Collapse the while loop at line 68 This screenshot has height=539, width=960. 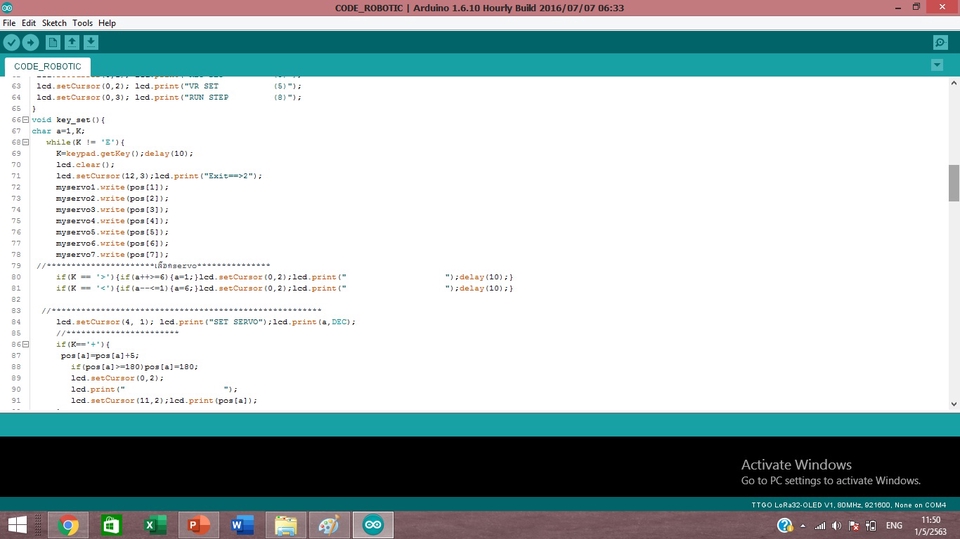[x=26, y=142]
